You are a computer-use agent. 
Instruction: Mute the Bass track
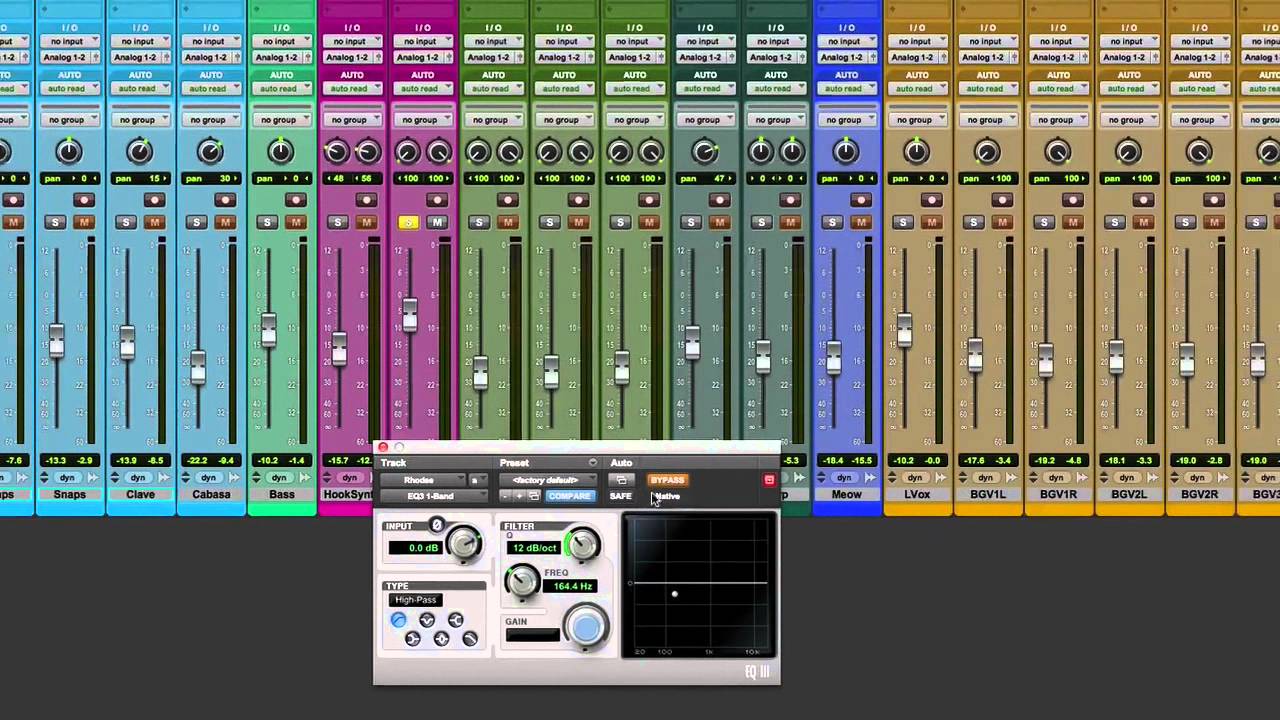295,222
